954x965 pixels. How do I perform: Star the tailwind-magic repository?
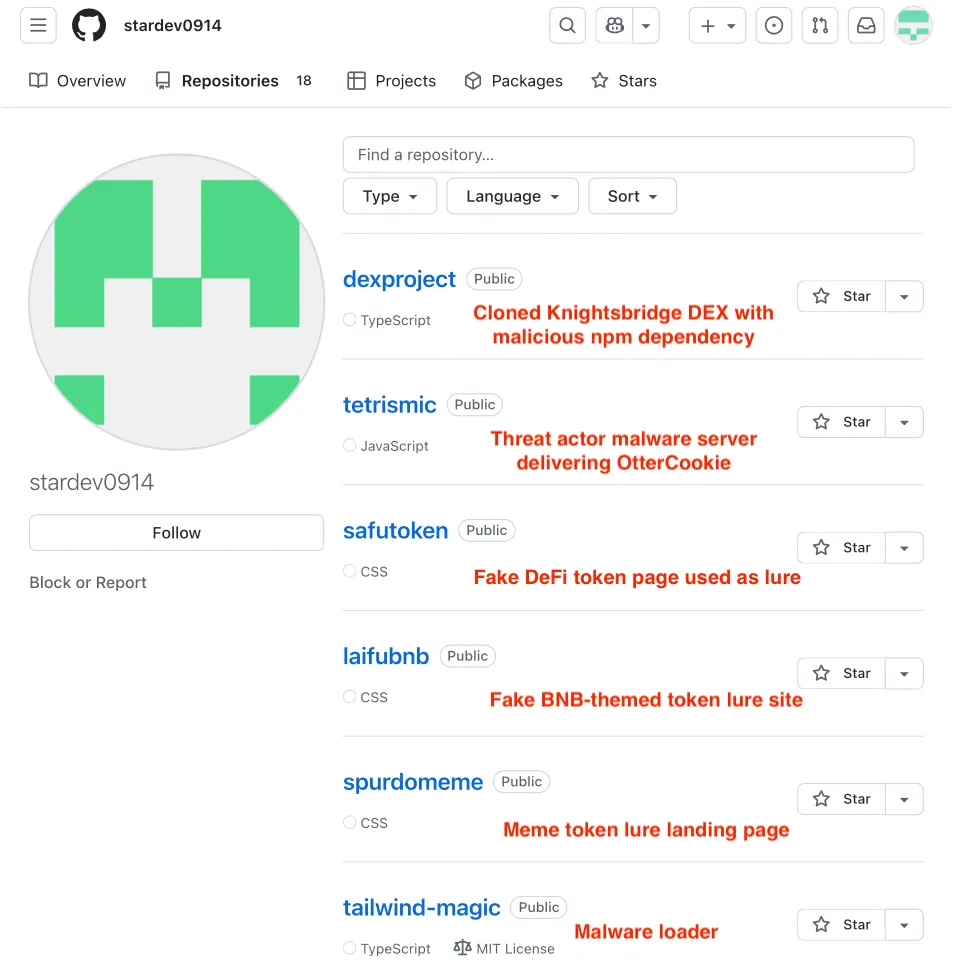click(x=841, y=924)
